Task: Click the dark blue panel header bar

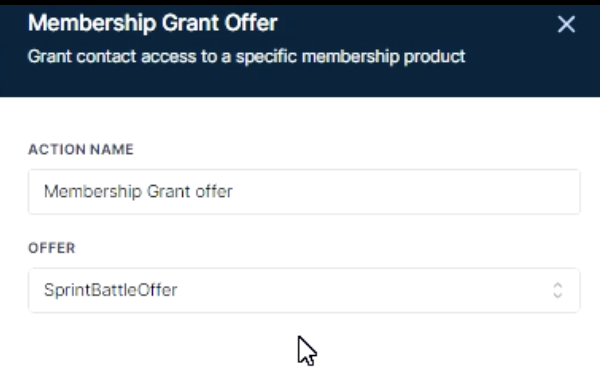Action: tap(300, 51)
